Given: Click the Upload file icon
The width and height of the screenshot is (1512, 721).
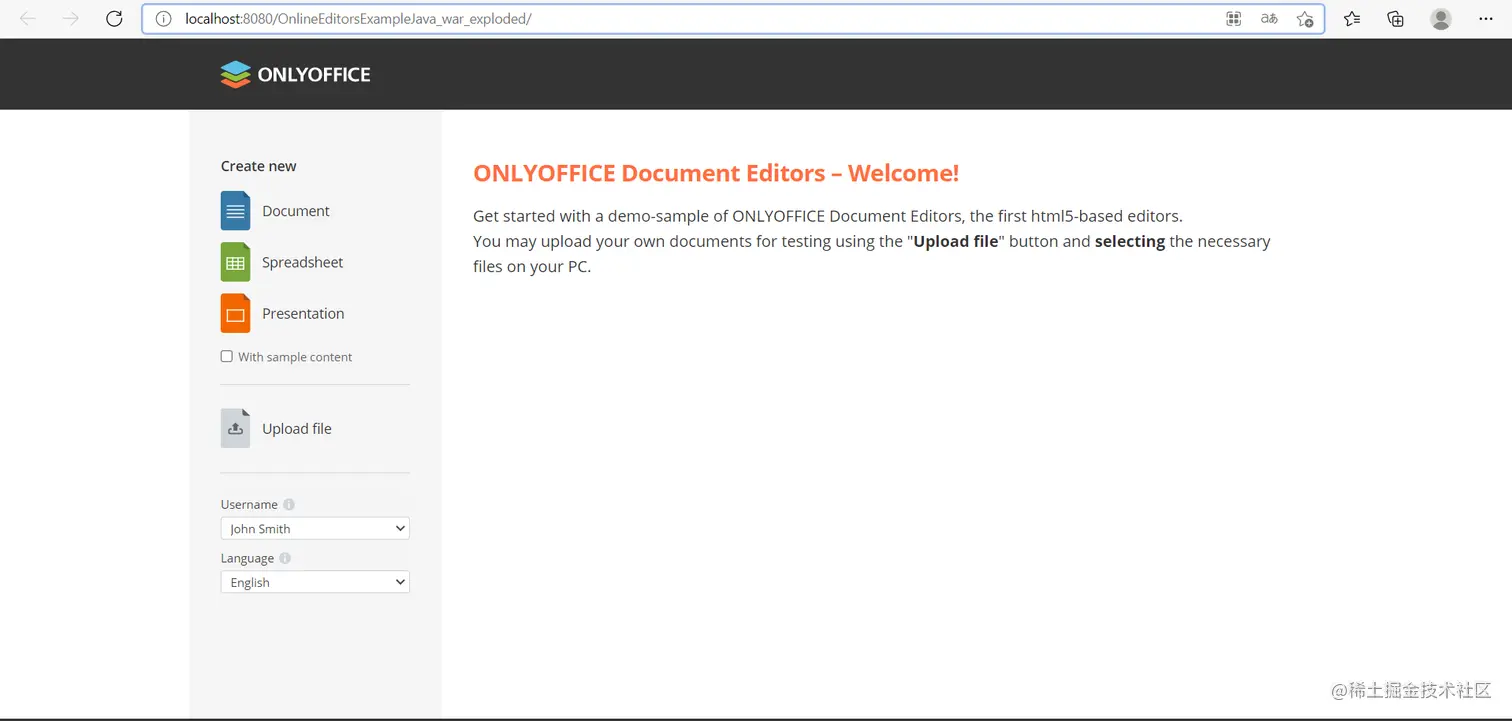Looking at the screenshot, I should 235,428.
